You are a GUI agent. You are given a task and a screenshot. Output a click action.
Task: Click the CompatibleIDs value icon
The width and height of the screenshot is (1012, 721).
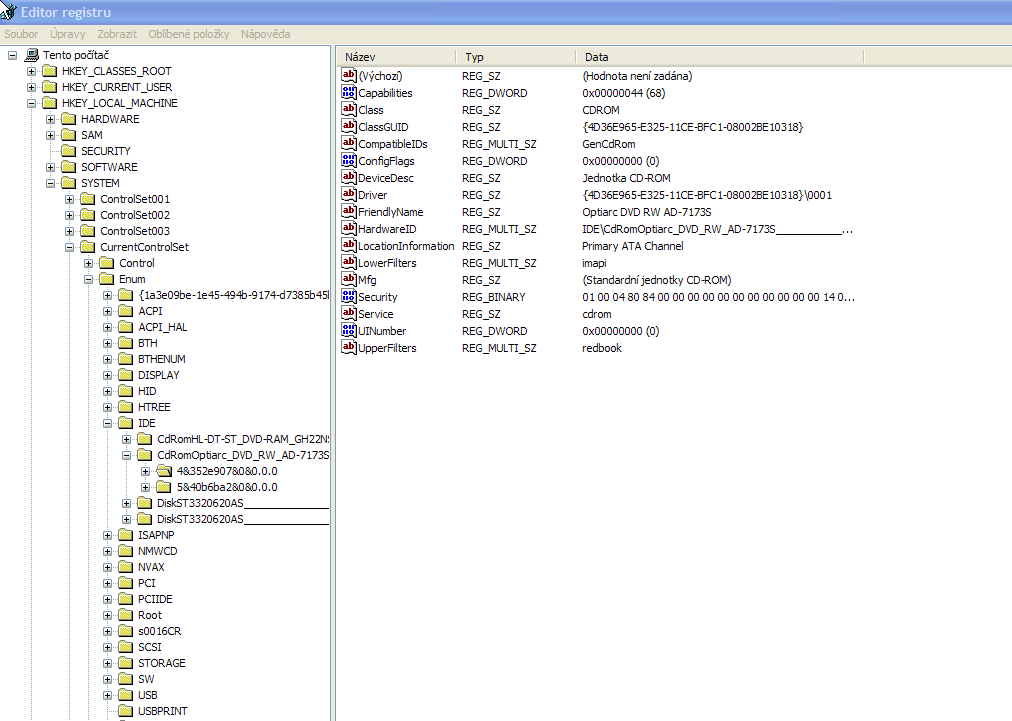coord(349,143)
